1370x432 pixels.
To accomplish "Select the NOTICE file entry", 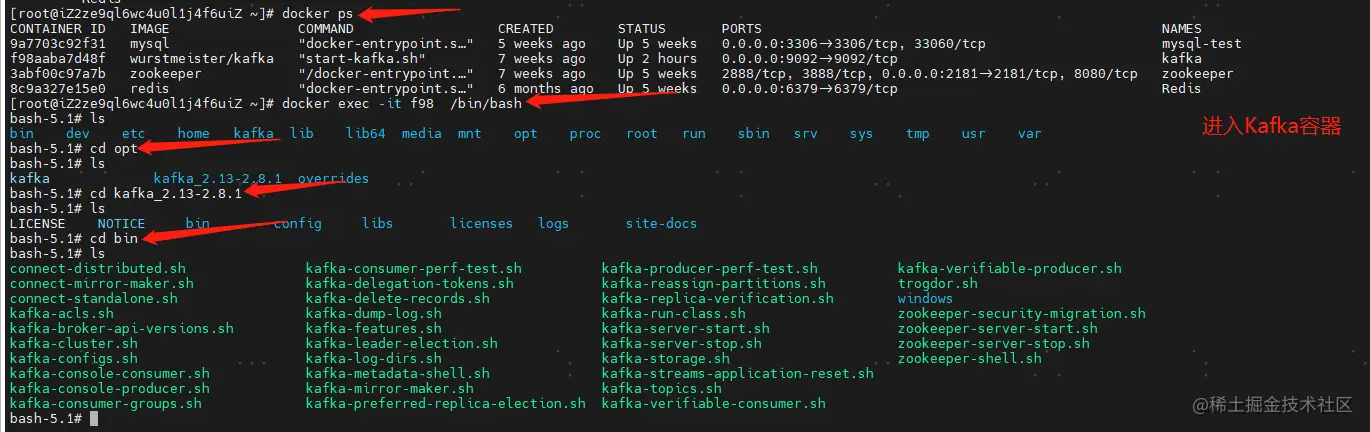I will pos(121,223).
